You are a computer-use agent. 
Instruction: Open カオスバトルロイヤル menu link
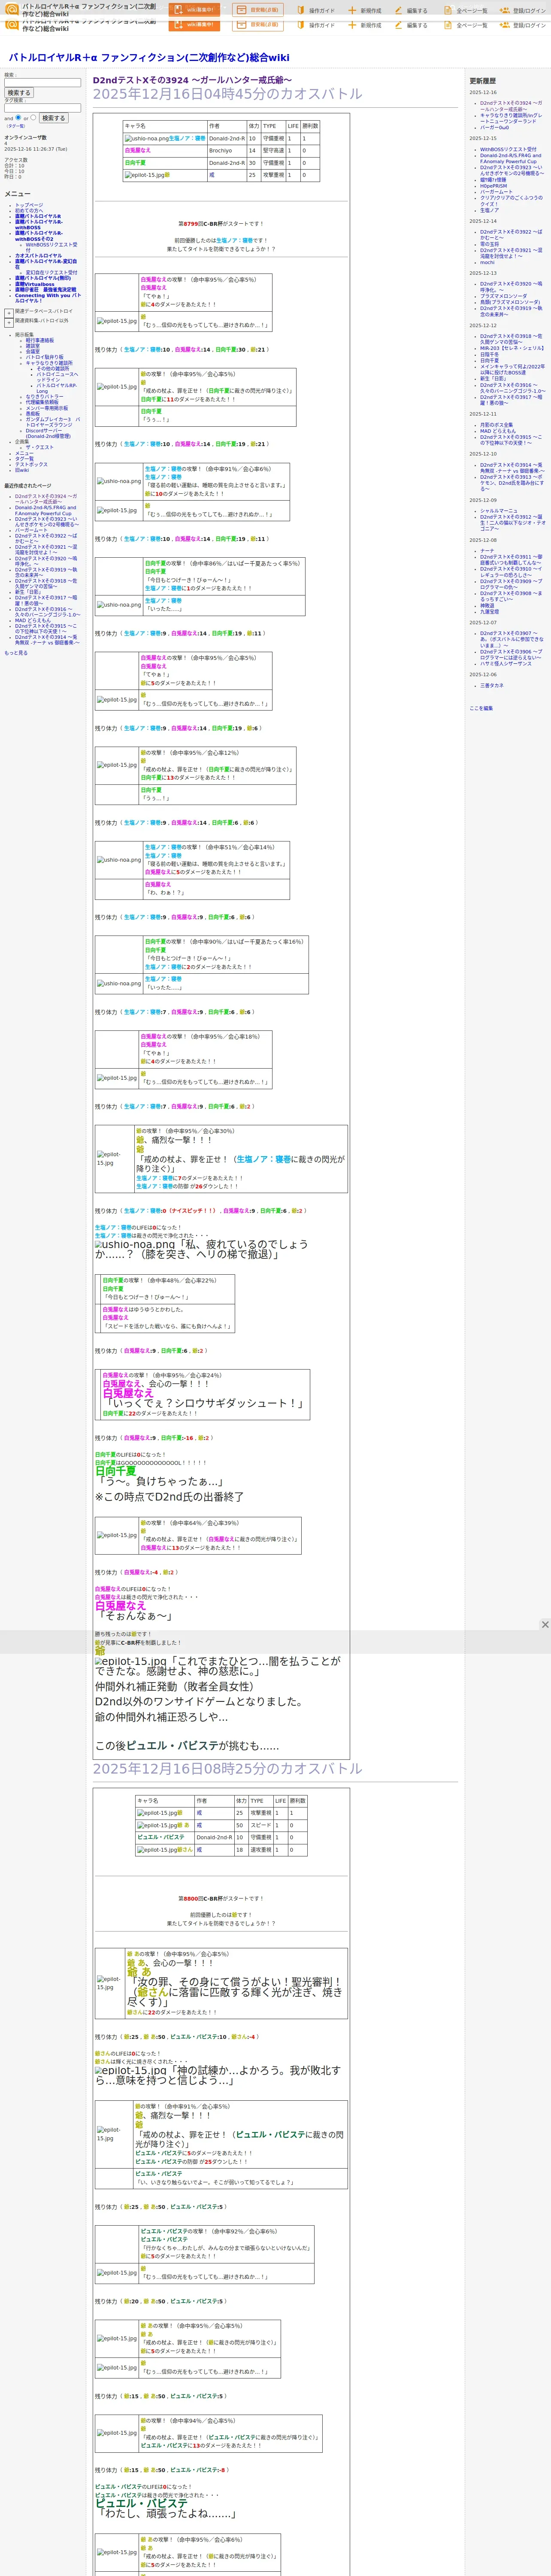click(x=38, y=255)
